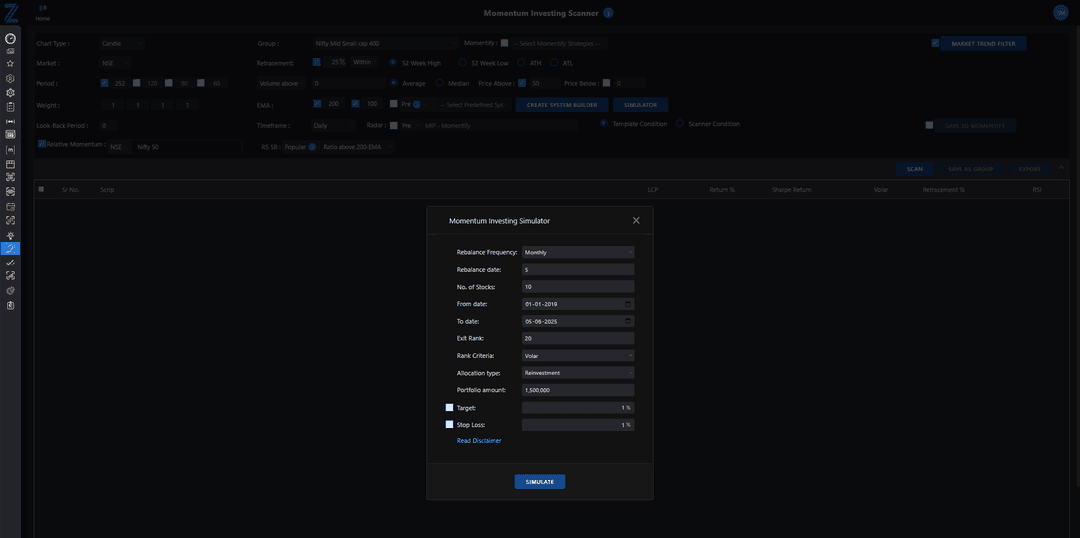This screenshot has height=538, width=1080.
Task: Click the Z app logo at top-left
Action: coord(10,11)
